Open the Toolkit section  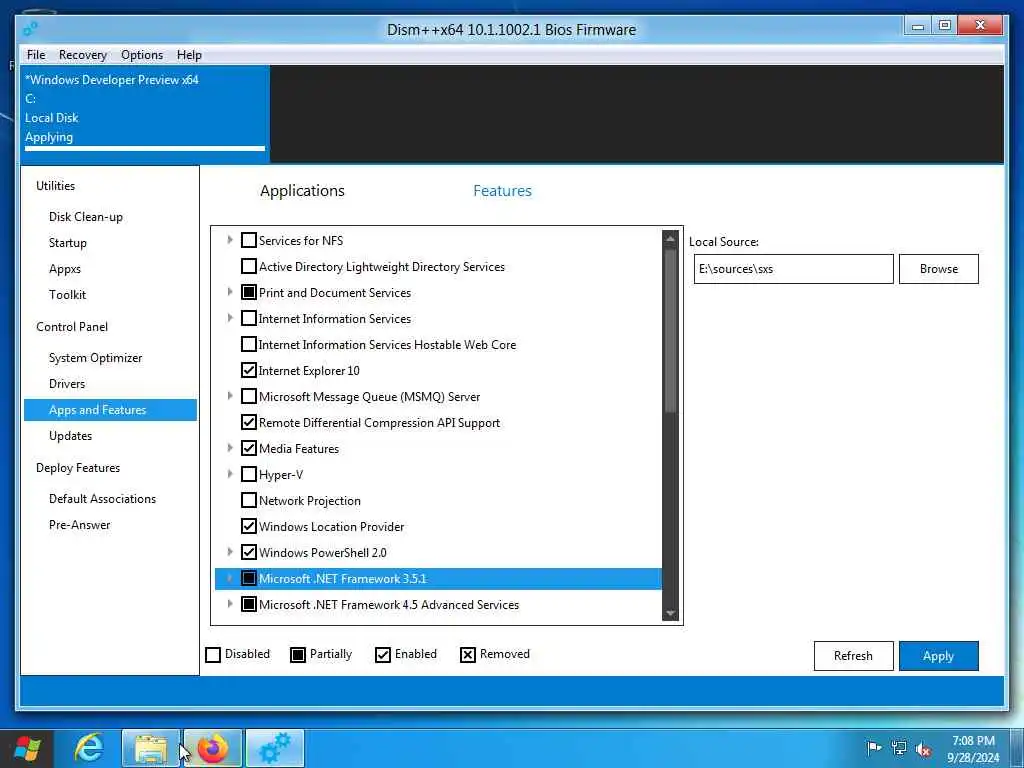[x=67, y=295]
